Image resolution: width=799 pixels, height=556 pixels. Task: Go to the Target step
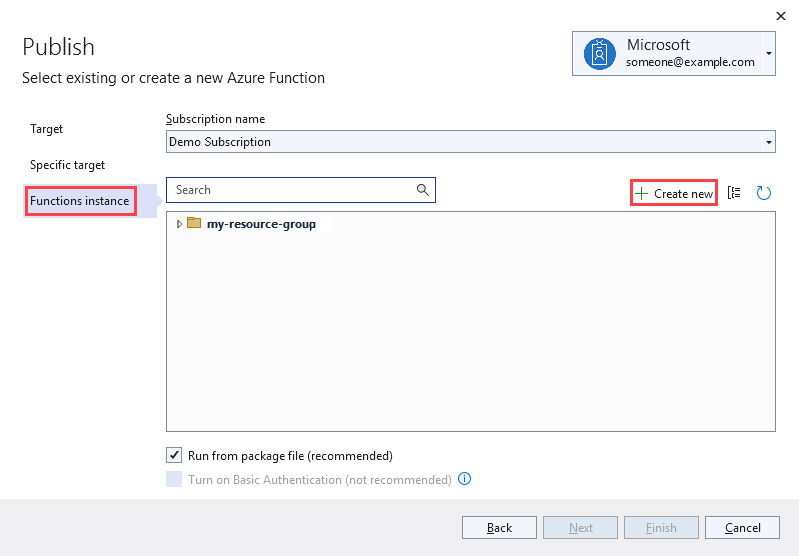[46, 129]
